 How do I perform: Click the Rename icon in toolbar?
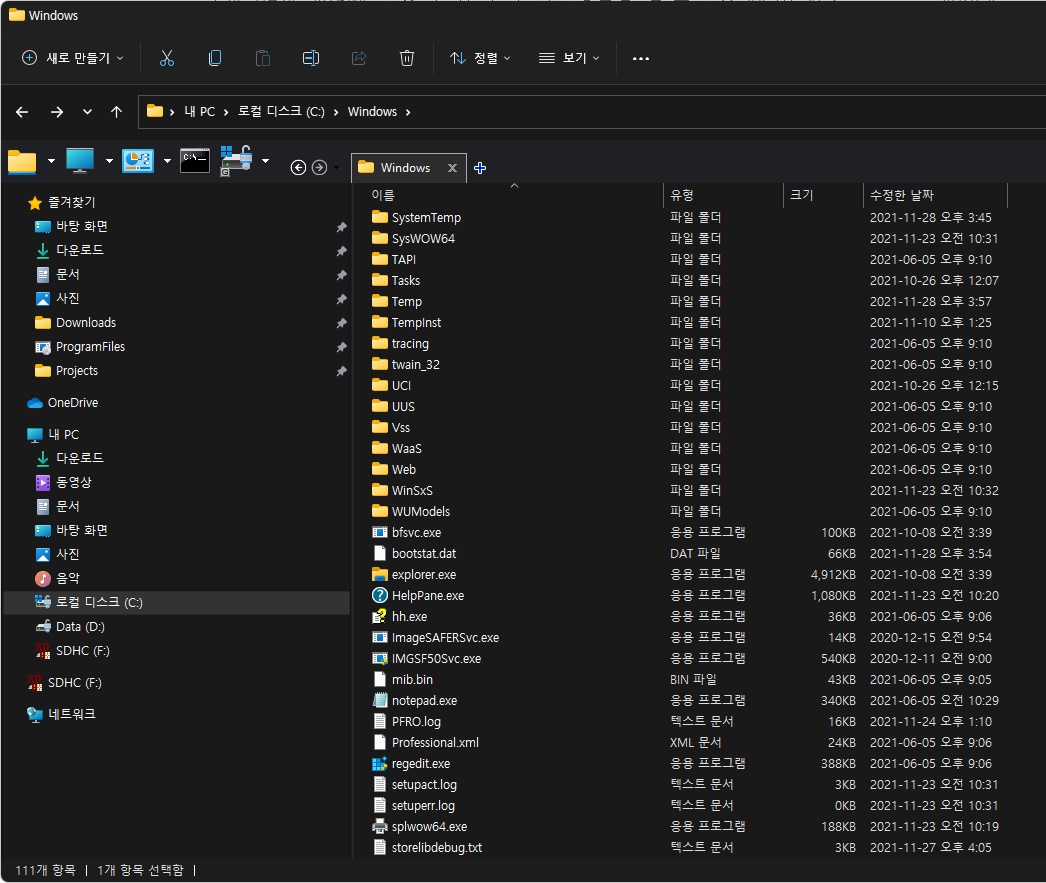click(311, 58)
